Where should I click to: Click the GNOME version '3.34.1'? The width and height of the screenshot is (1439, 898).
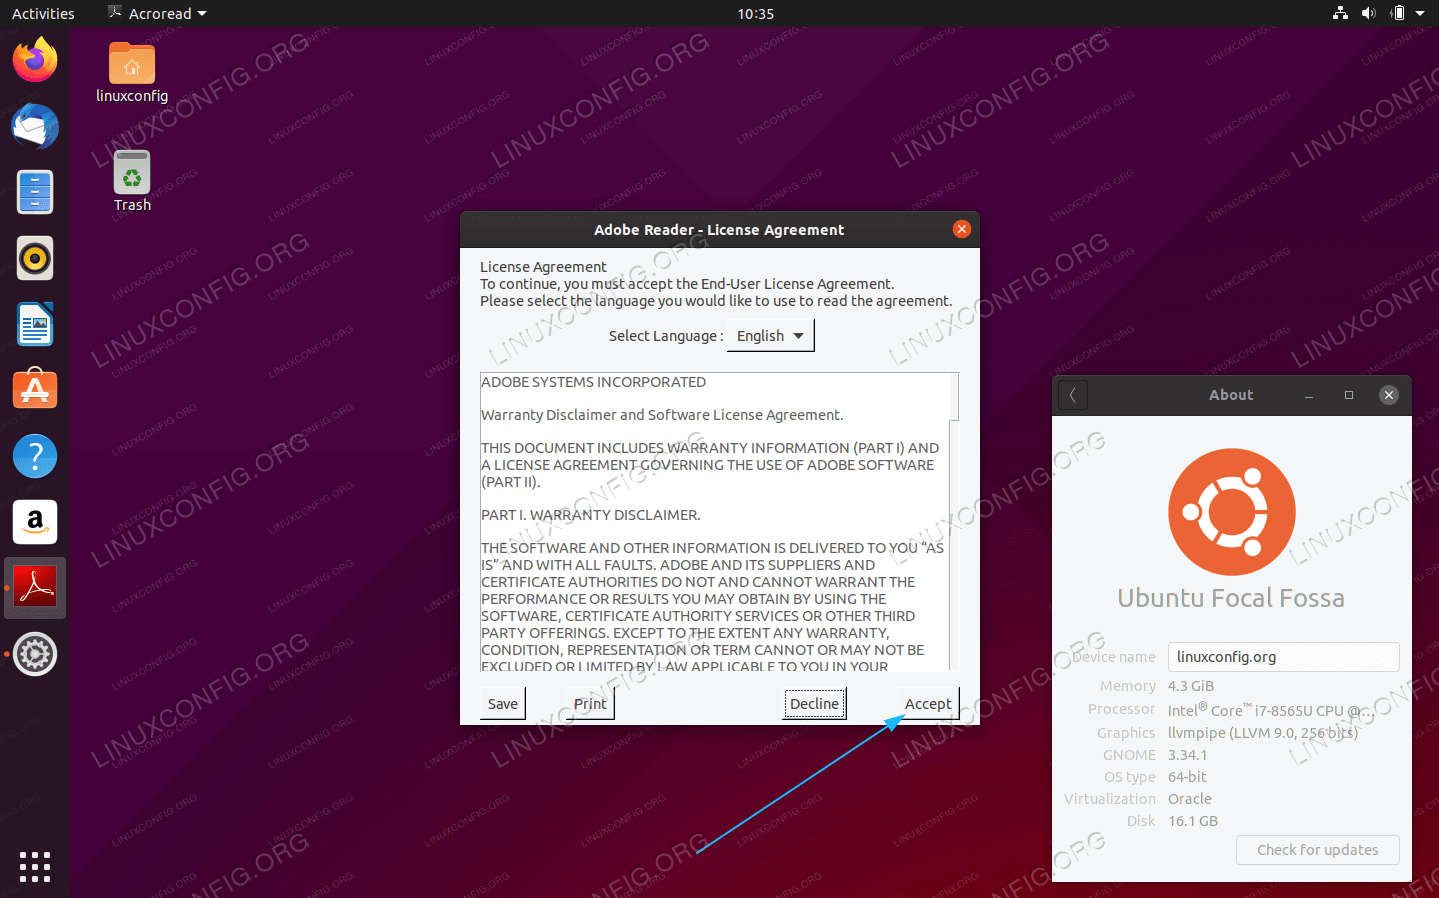point(1188,755)
